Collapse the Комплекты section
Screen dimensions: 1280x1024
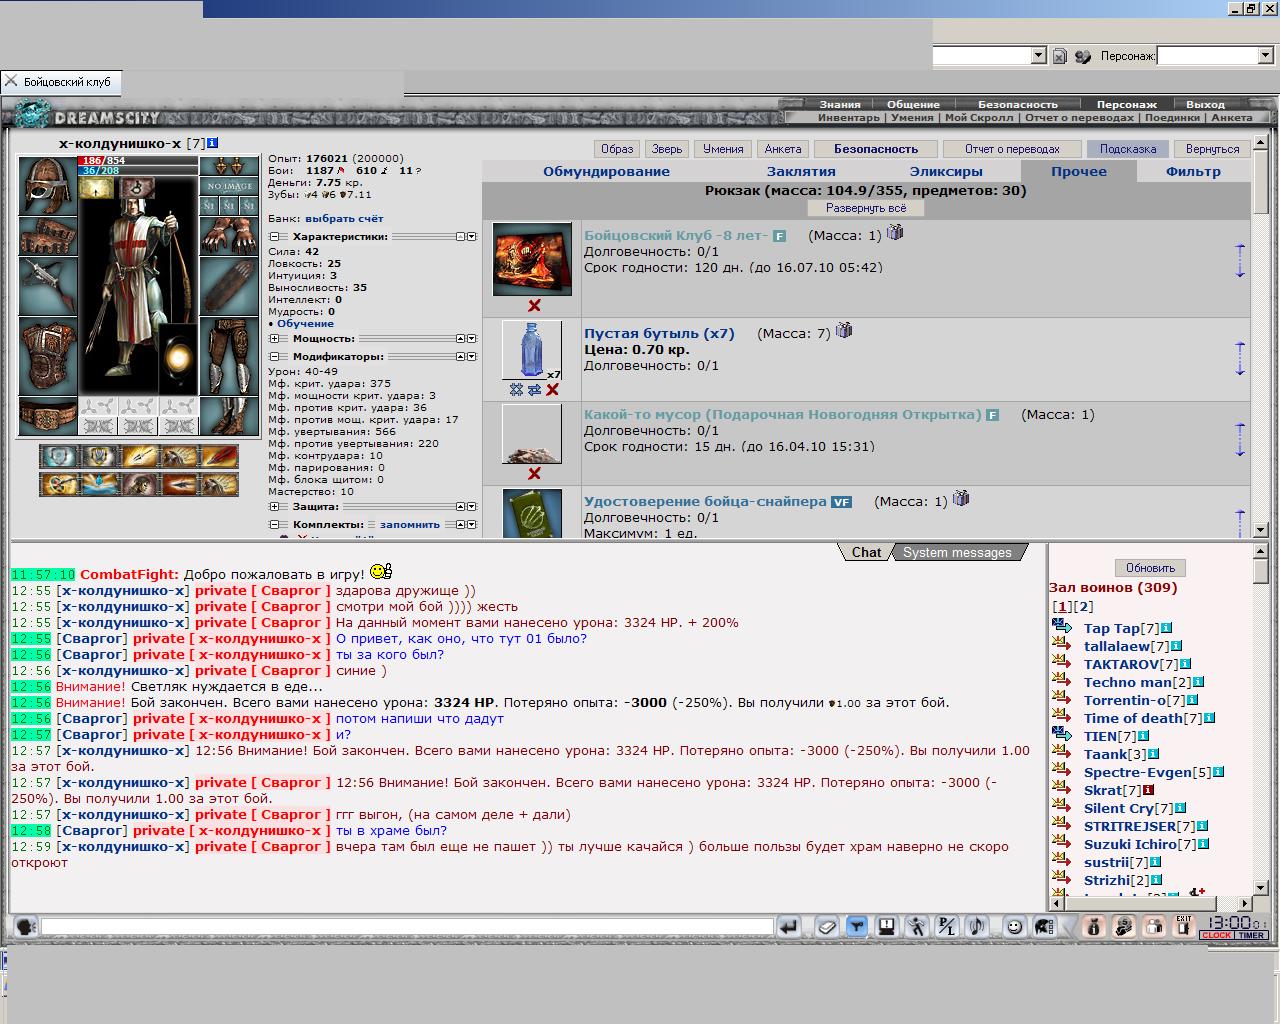274,524
